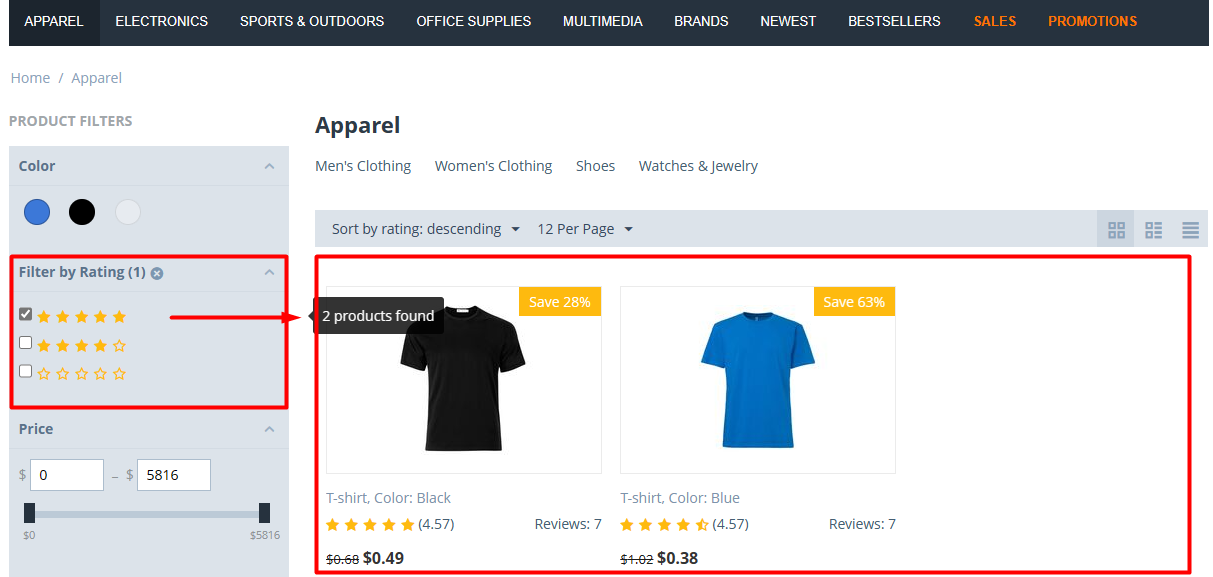This screenshot has height=577, width=1213.
Task: Open the Shoes subcategory
Action: [595, 166]
